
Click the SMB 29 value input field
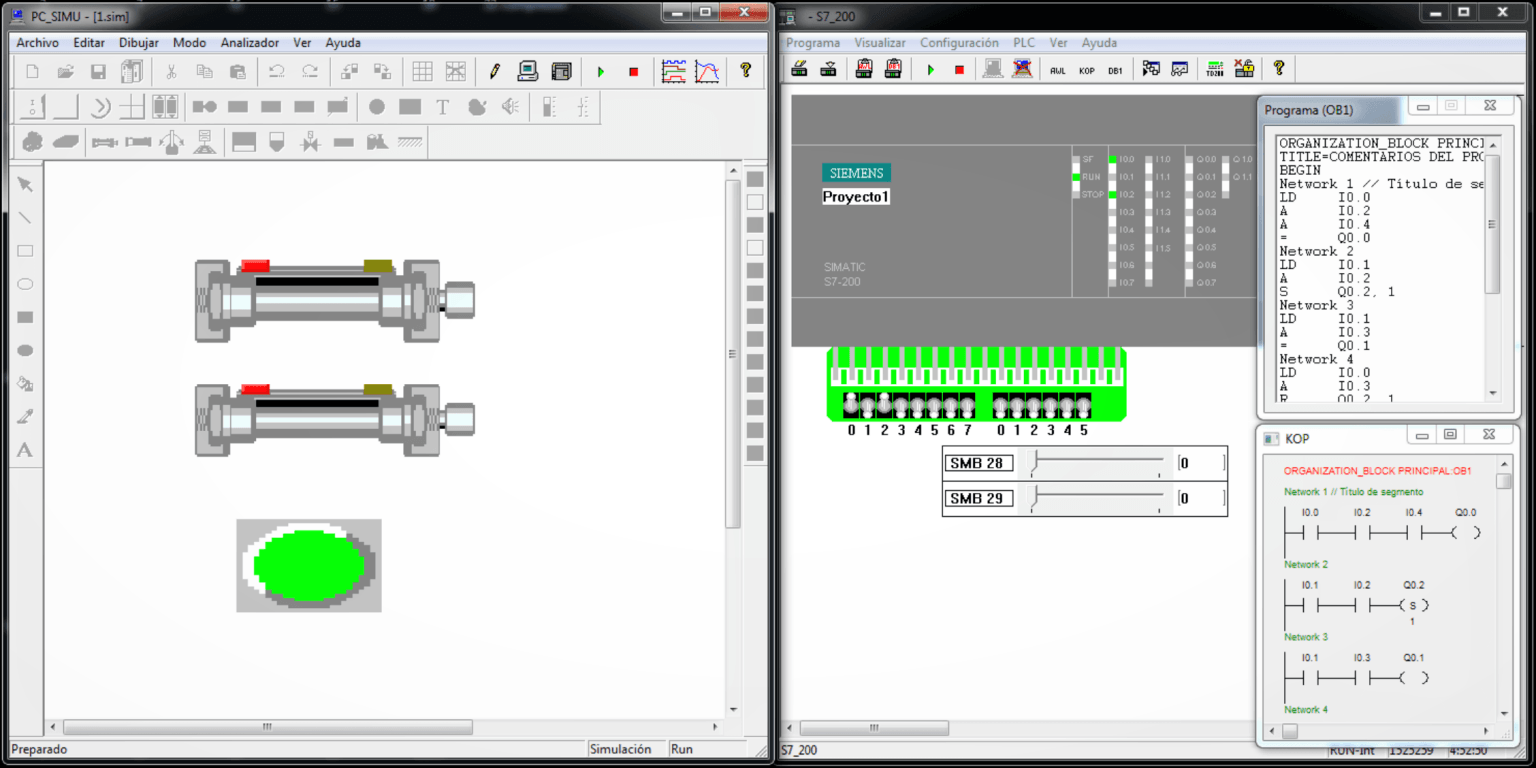click(1200, 498)
